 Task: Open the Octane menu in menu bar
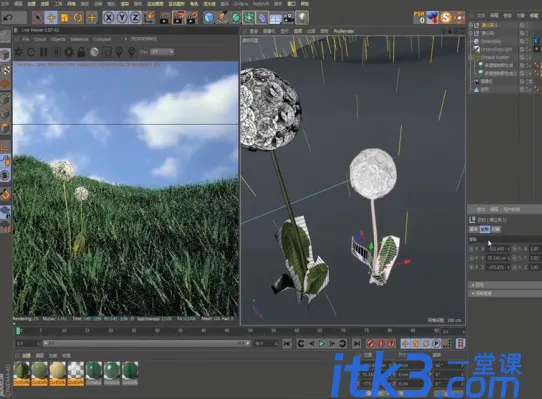241,4
